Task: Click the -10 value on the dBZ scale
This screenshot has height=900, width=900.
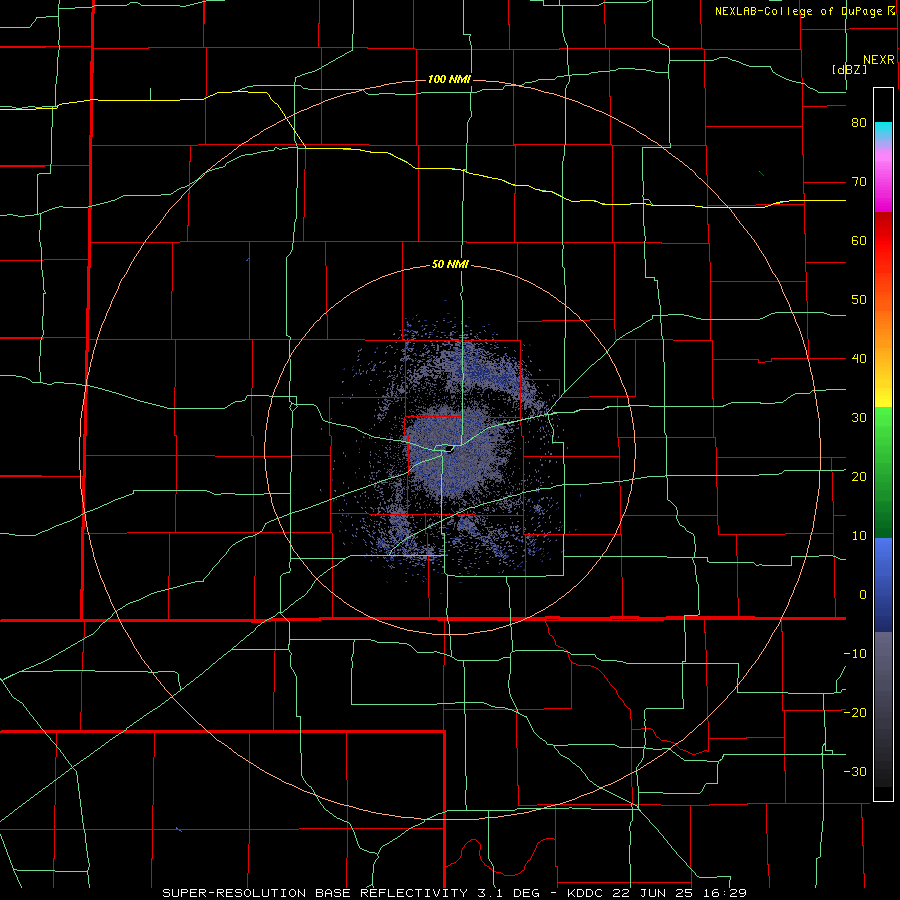Action: 855,653
